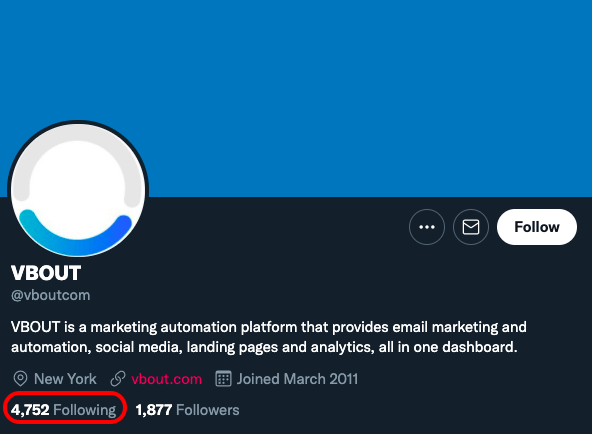The image size is (592, 434).
Task: Follow the VBOUT account
Action: click(537, 227)
